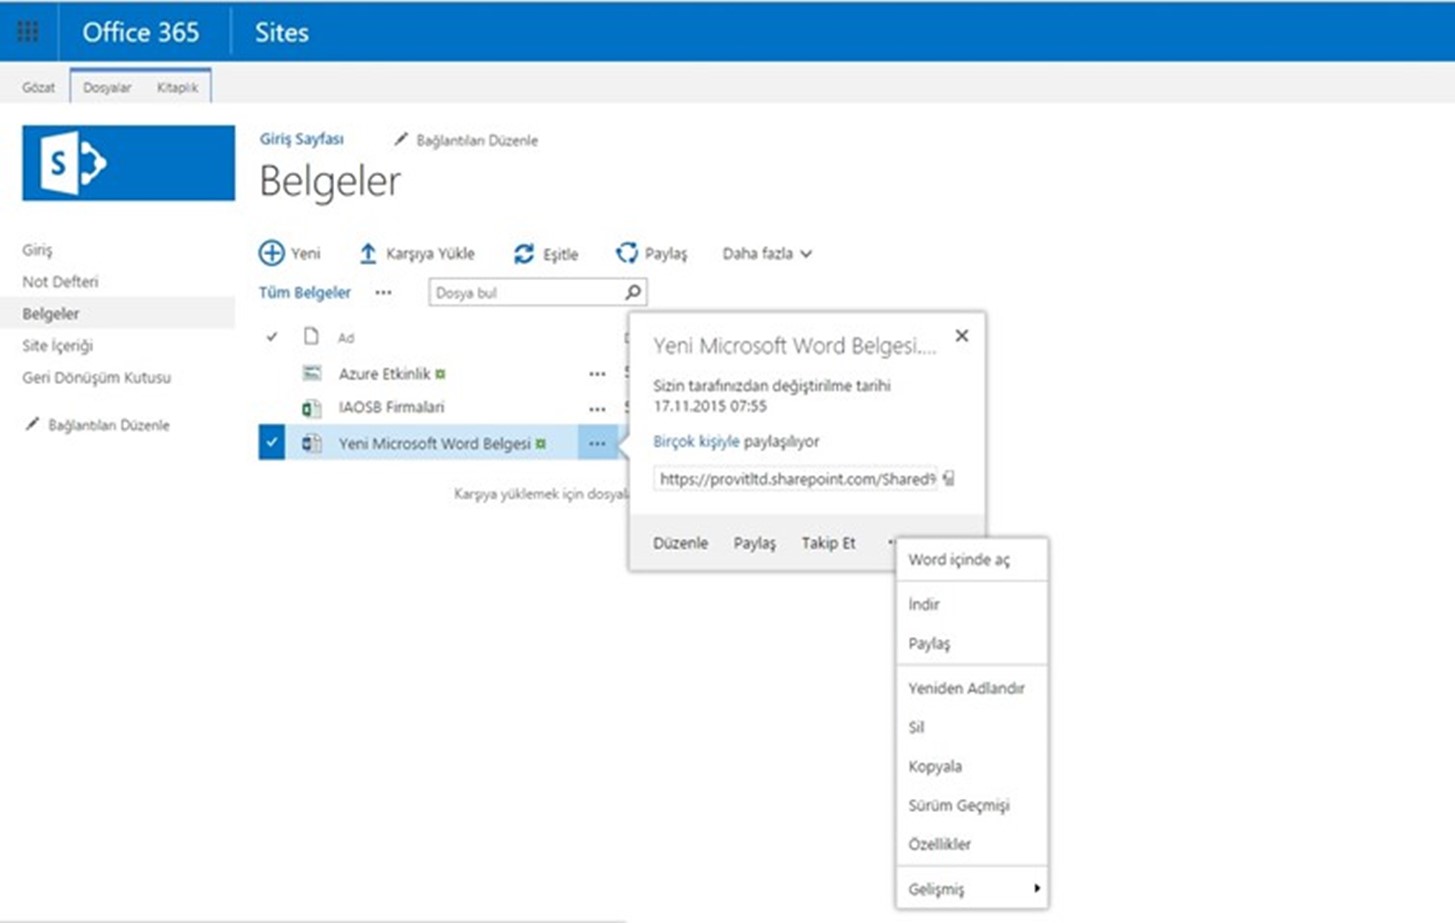The width and height of the screenshot is (1455, 923).
Task: Click the SharePoint site logo
Action: [129, 163]
